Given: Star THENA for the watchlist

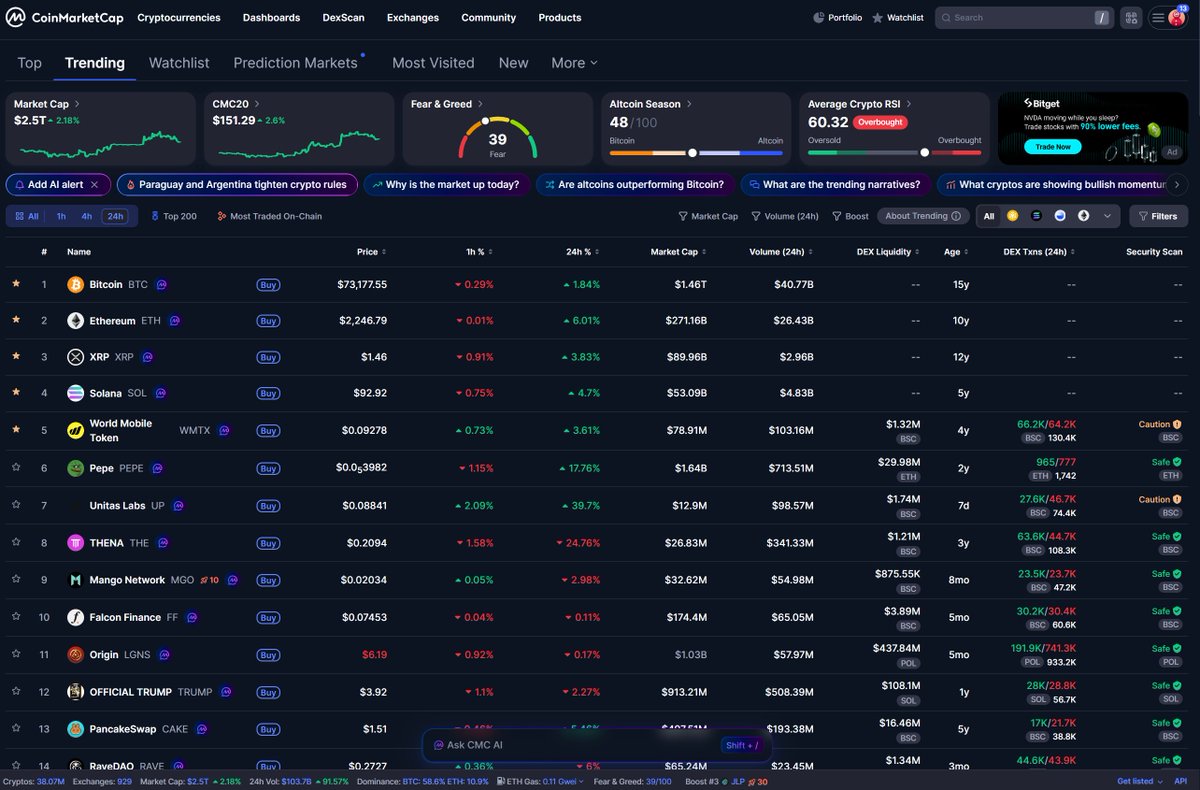Looking at the screenshot, I should tap(16, 542).
